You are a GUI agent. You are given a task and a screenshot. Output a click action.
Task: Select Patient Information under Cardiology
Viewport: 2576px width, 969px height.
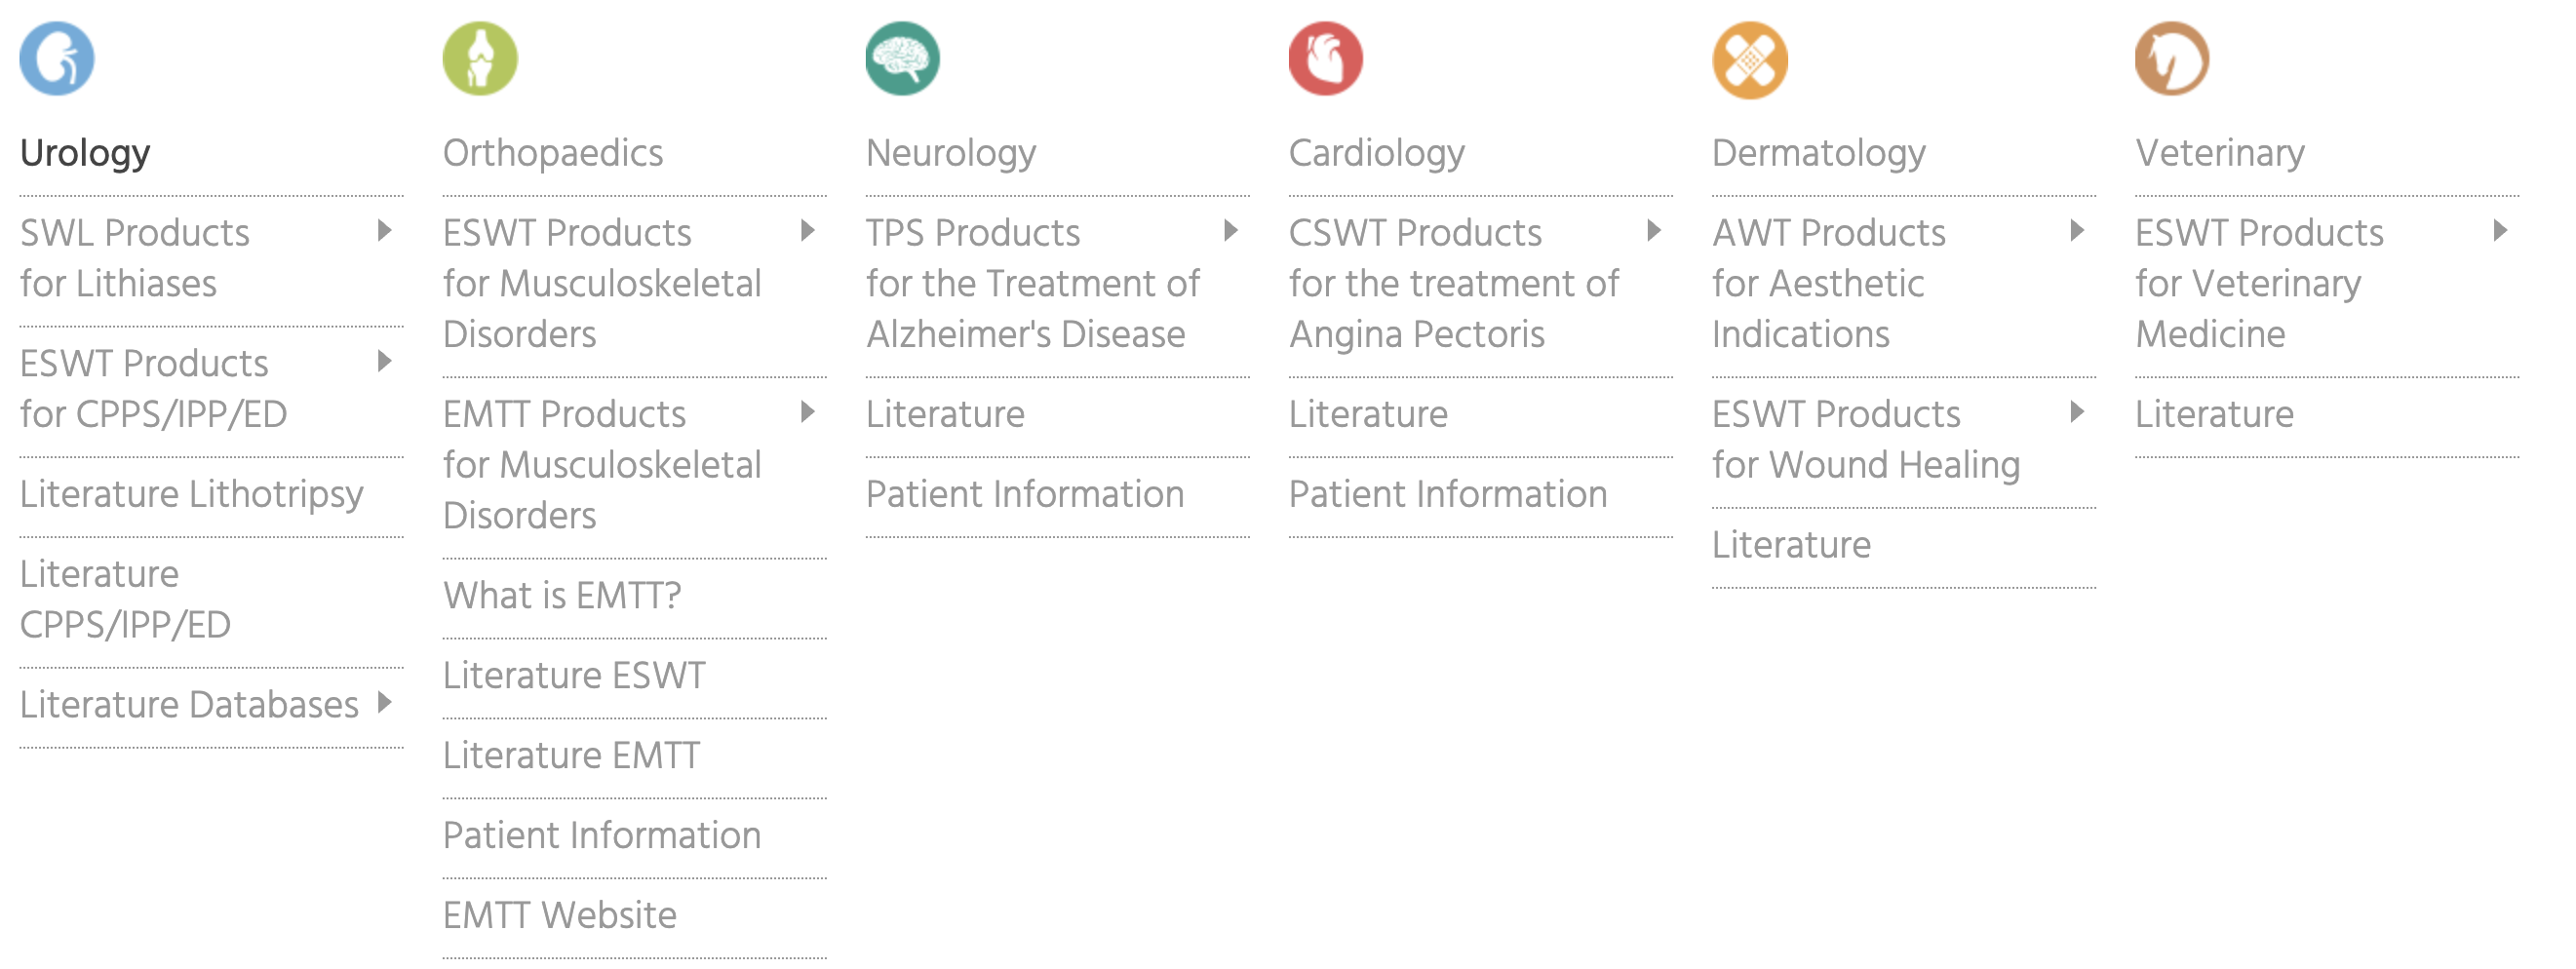click(1448, 494)
